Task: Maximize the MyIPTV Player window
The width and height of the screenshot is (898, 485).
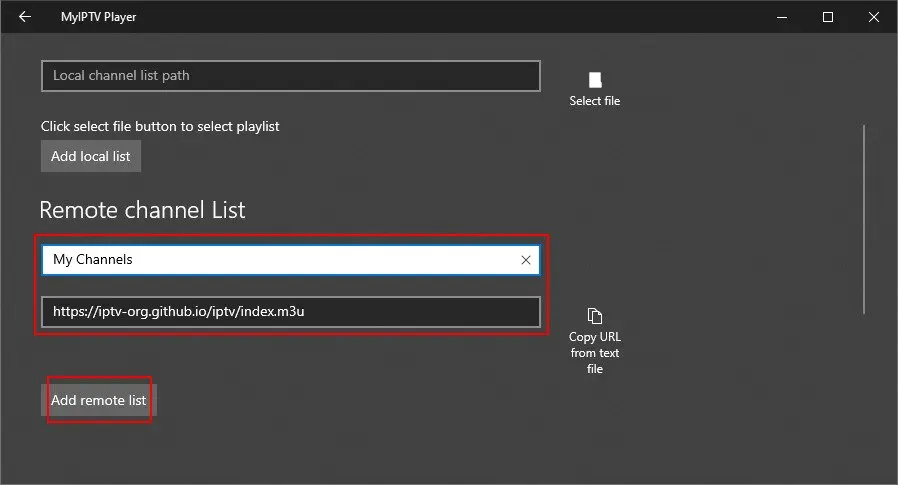Action: tap(828, 17)
